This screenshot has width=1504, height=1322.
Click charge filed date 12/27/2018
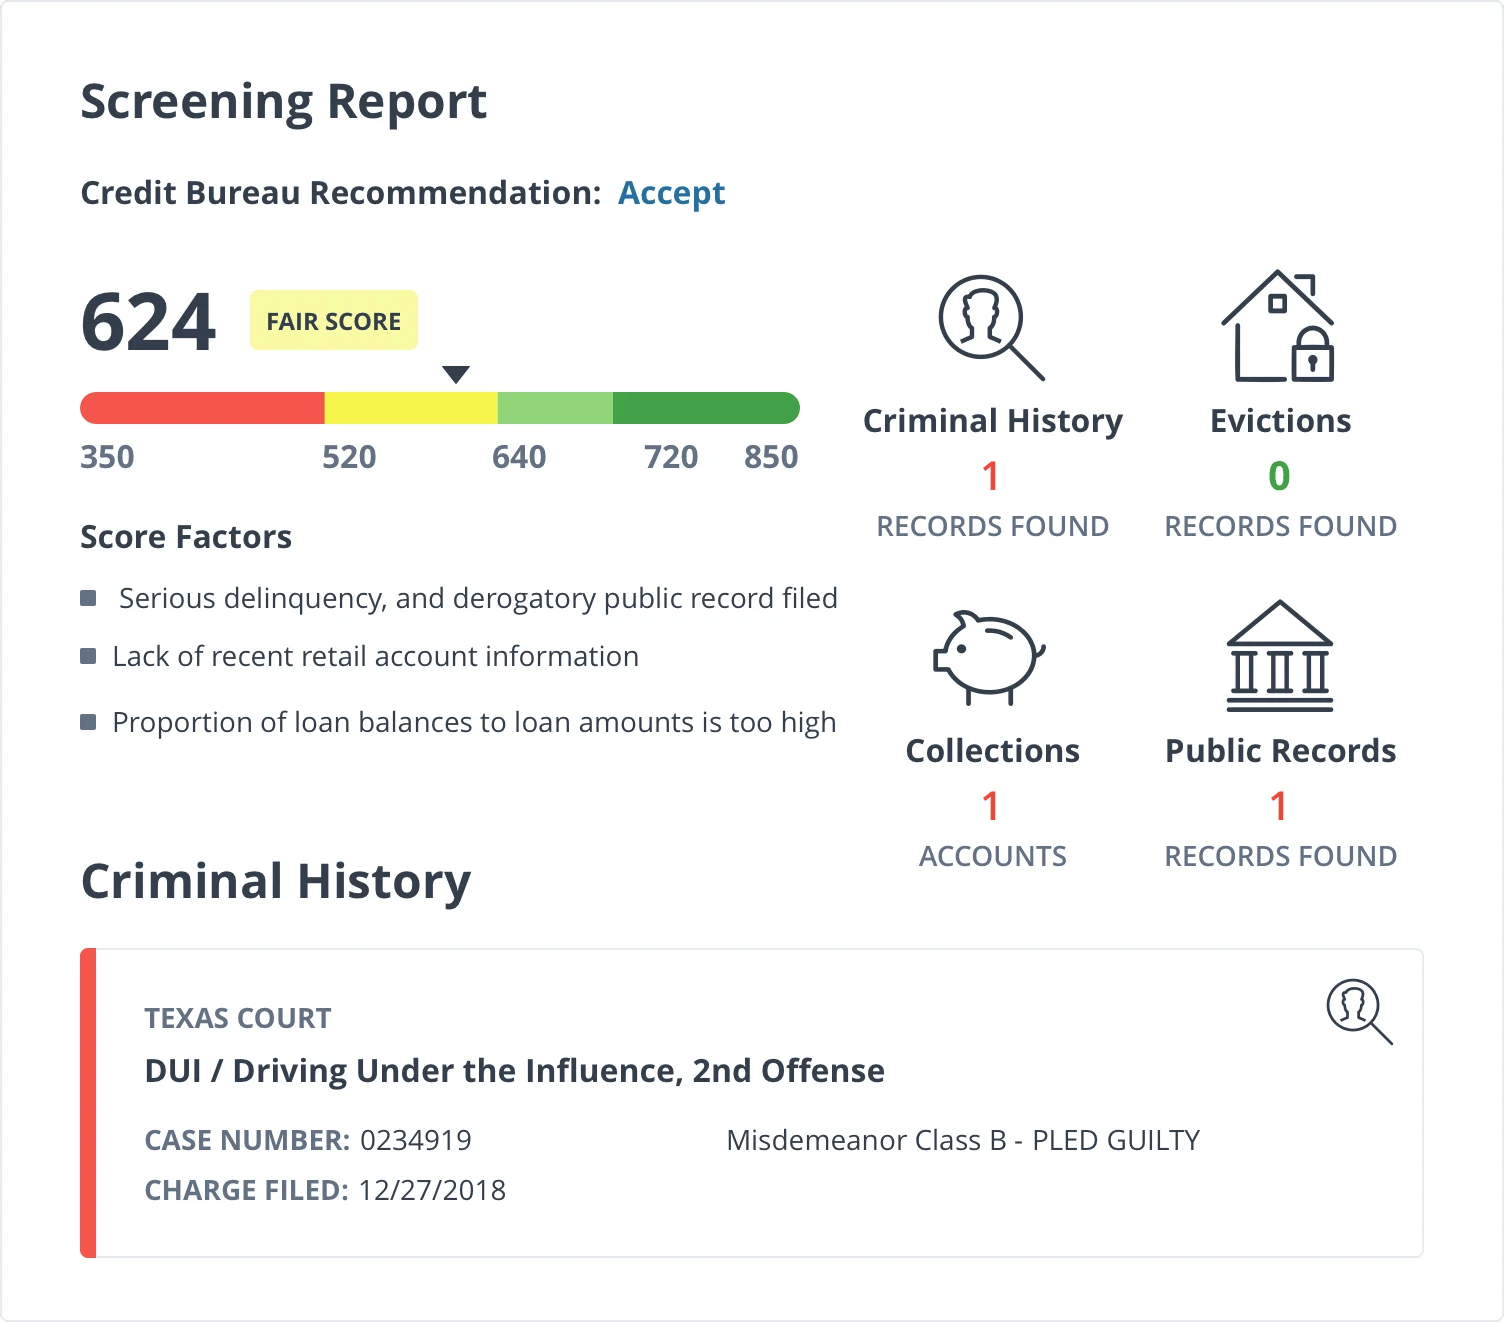click(432, 1190)
